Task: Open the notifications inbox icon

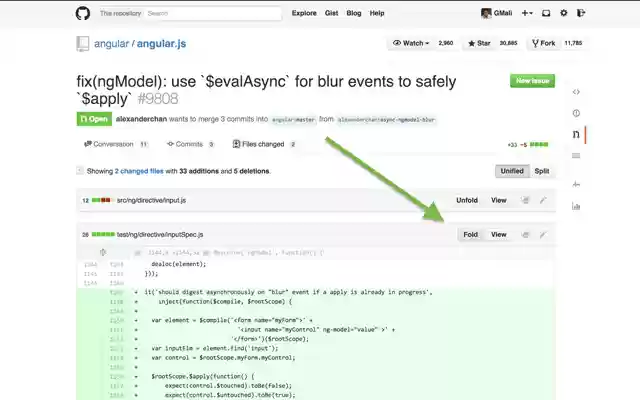Action: (546, 13)
